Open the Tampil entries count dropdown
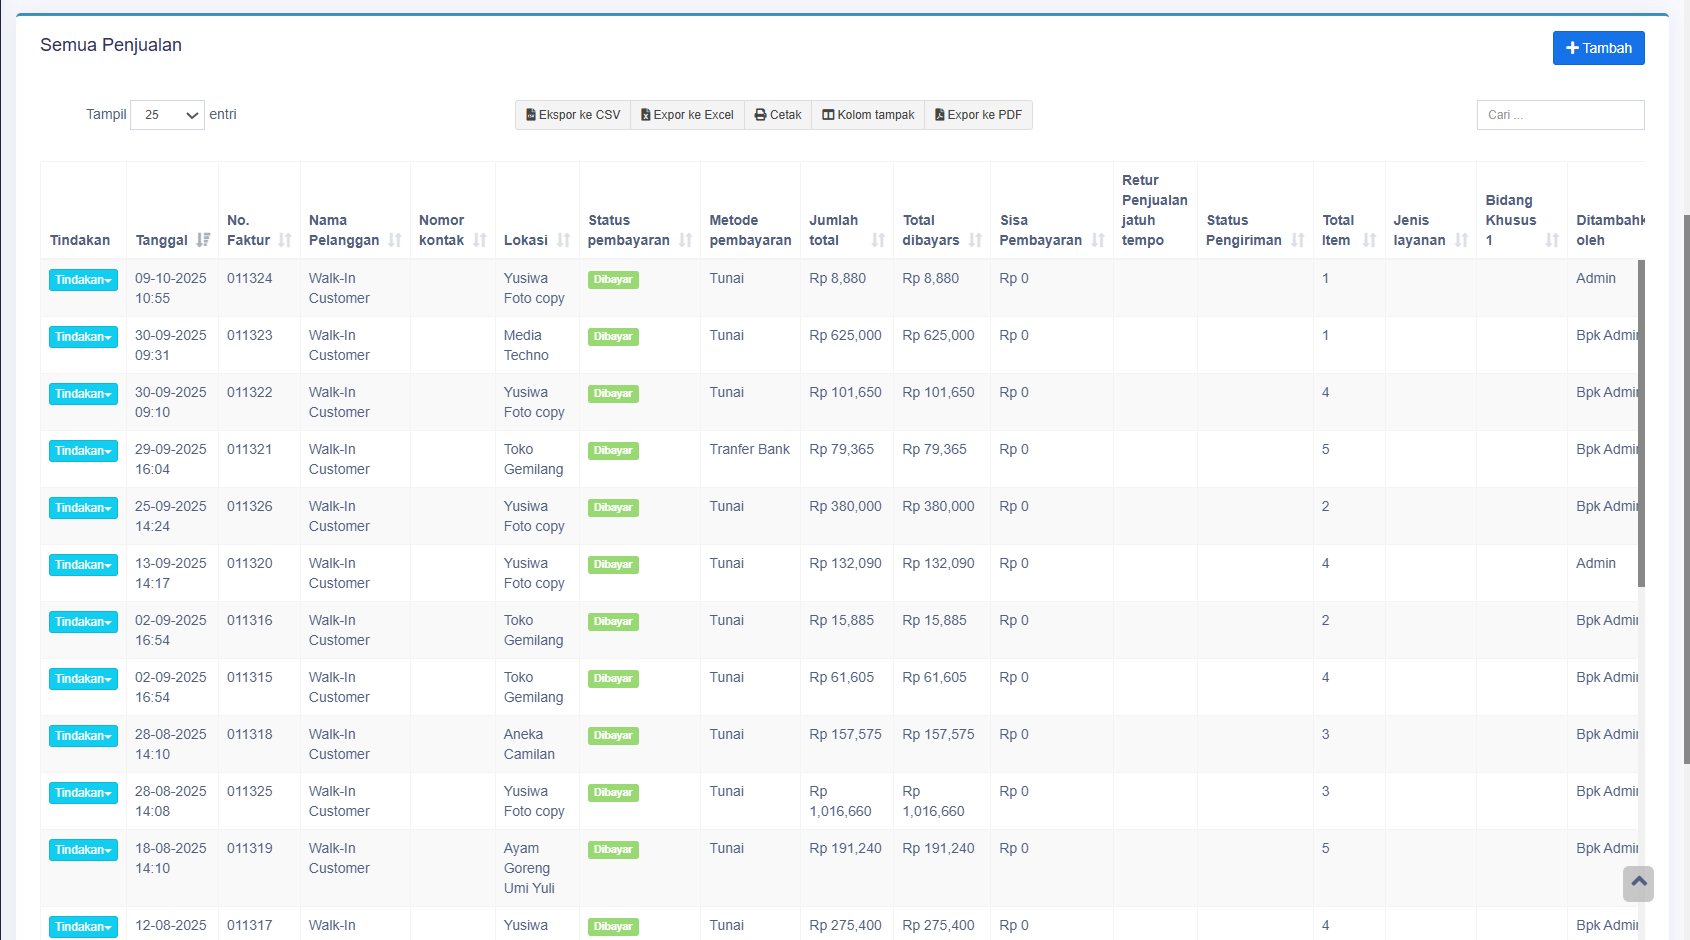Image resolution: width=1690 pixels, height=940 pixels. click(x=167, y=115)
